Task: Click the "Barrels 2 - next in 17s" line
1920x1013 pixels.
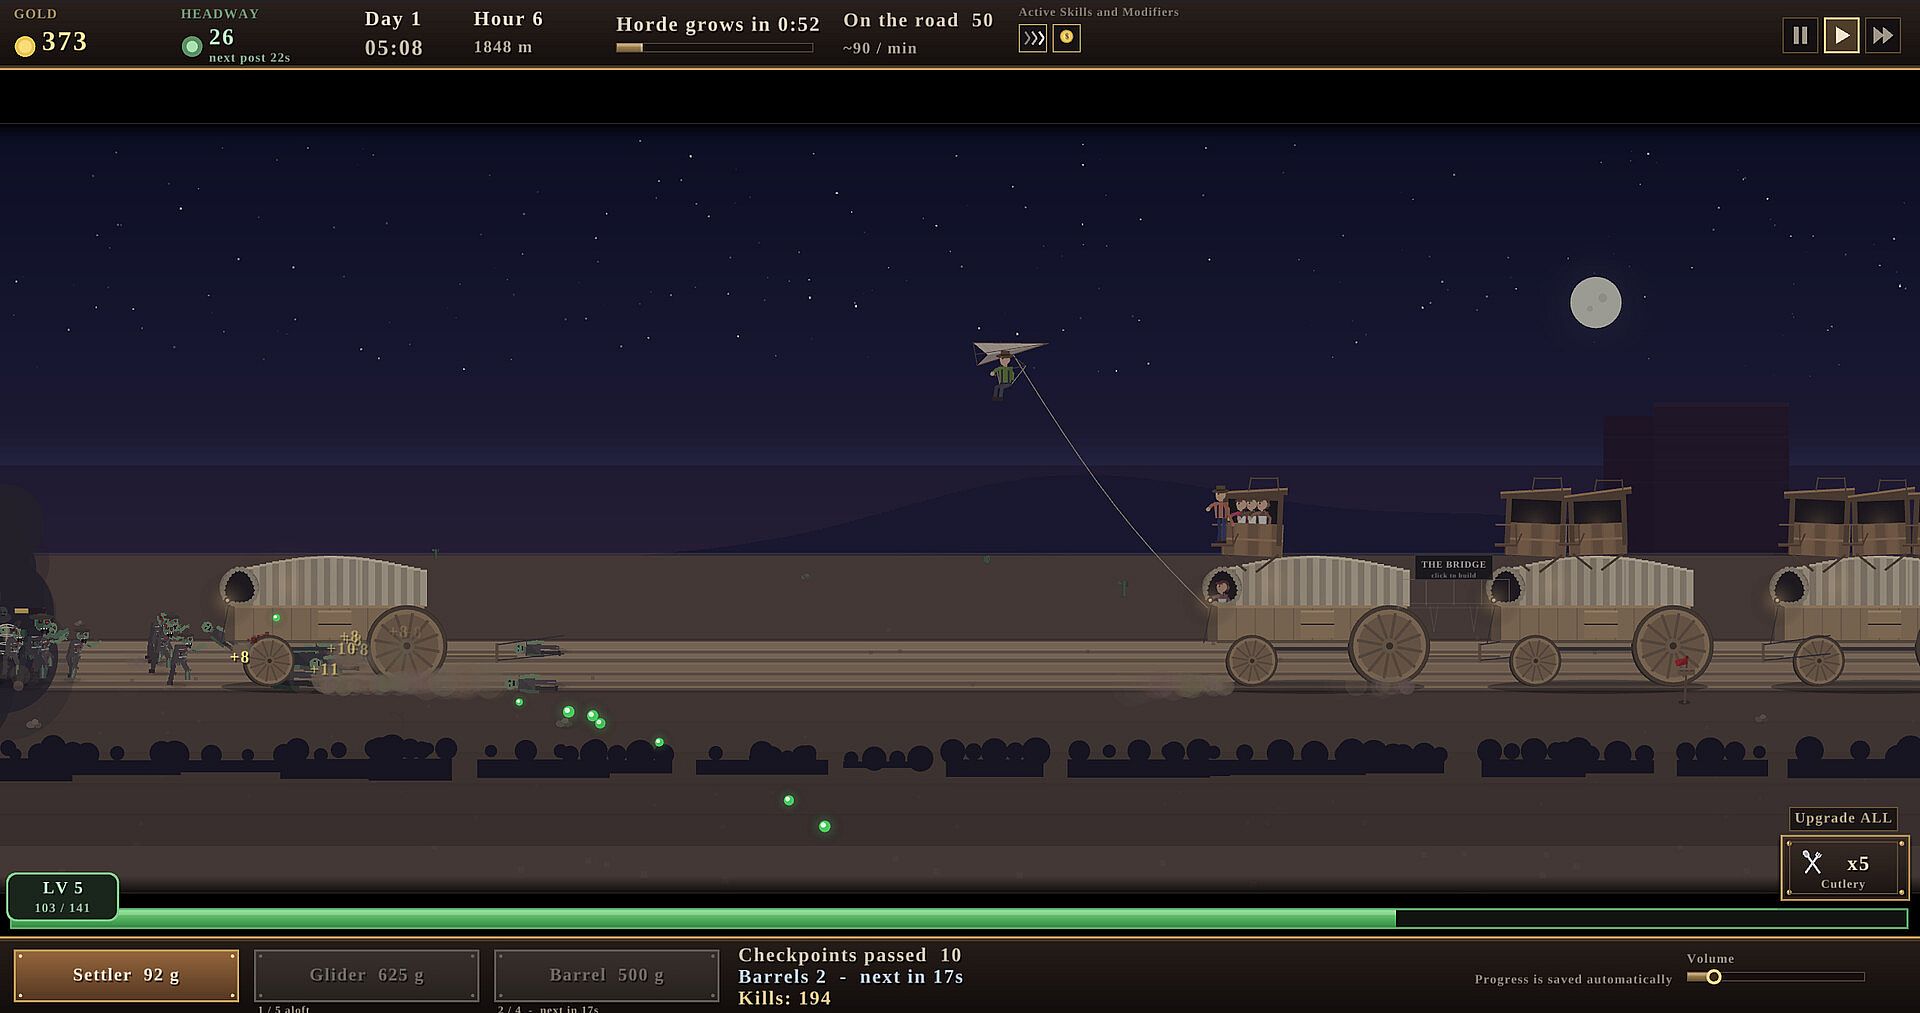Action: (x=851, y=977)
